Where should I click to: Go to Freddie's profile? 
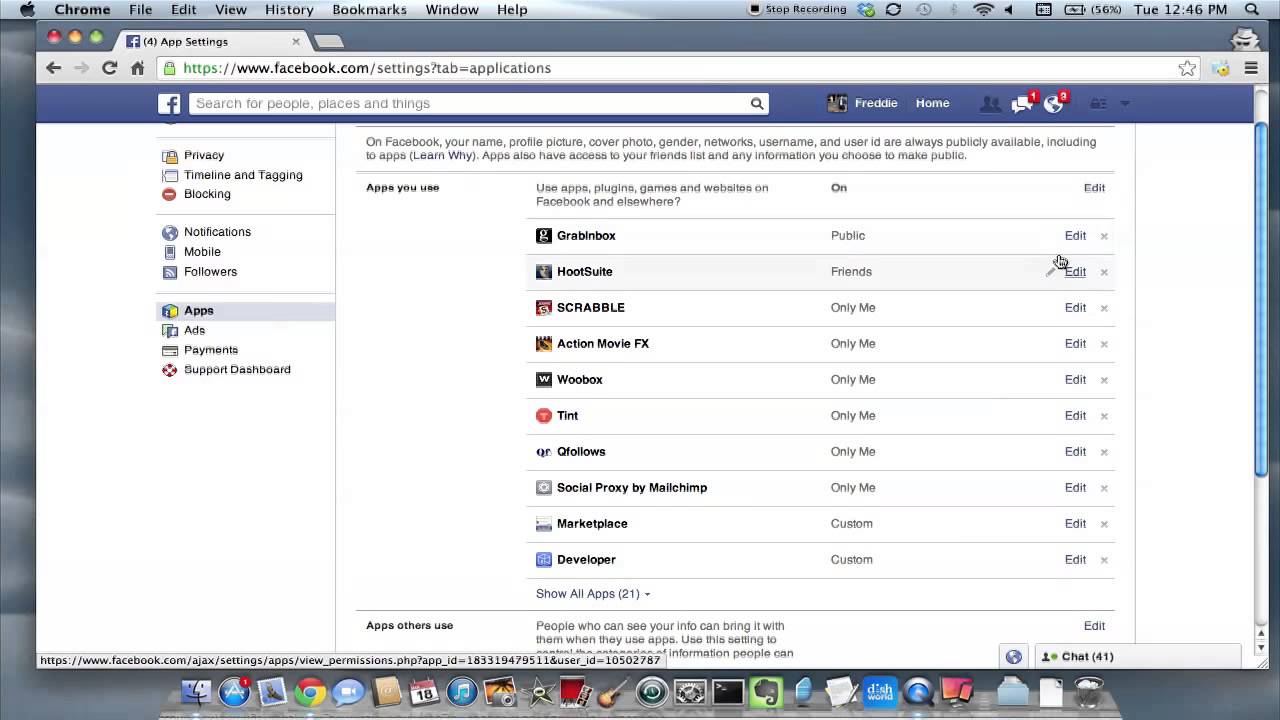click(x=863, y=104)
